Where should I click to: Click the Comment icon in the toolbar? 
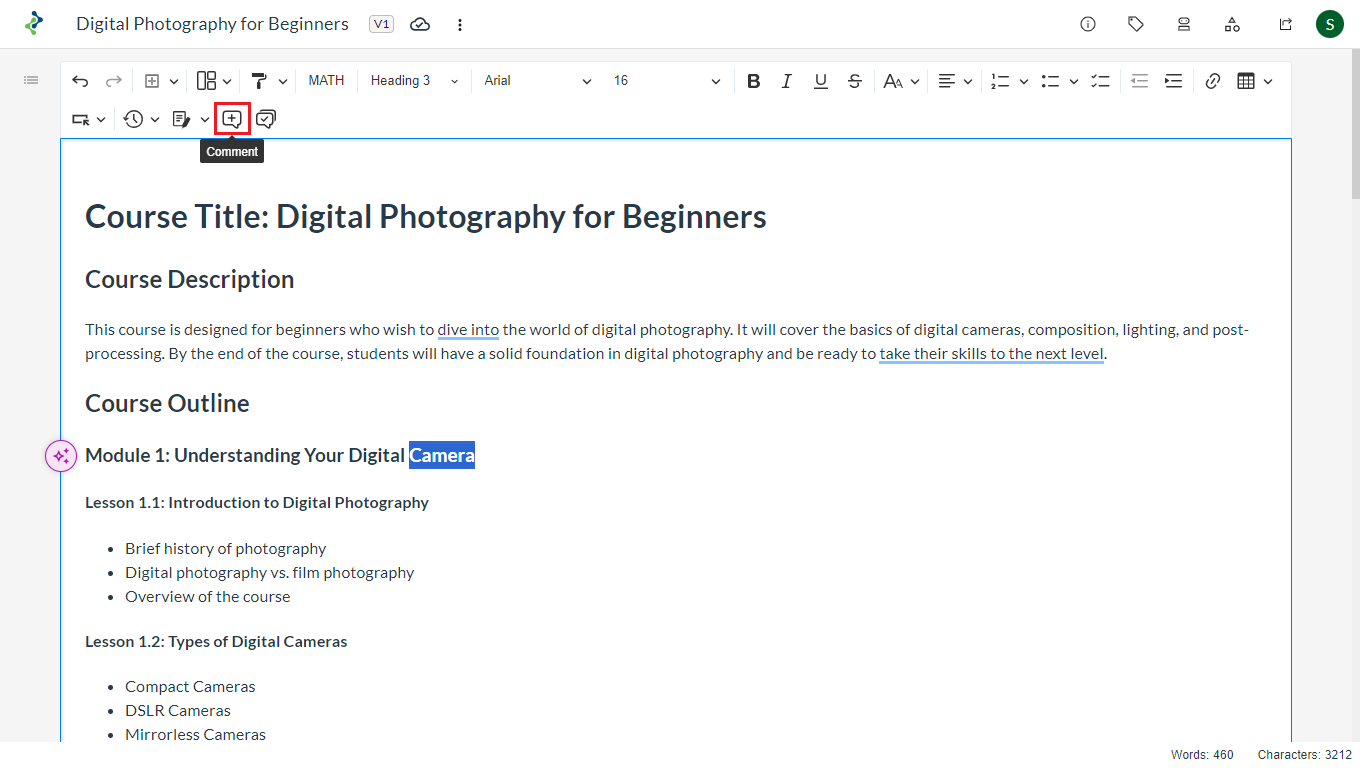click(232, 119)
